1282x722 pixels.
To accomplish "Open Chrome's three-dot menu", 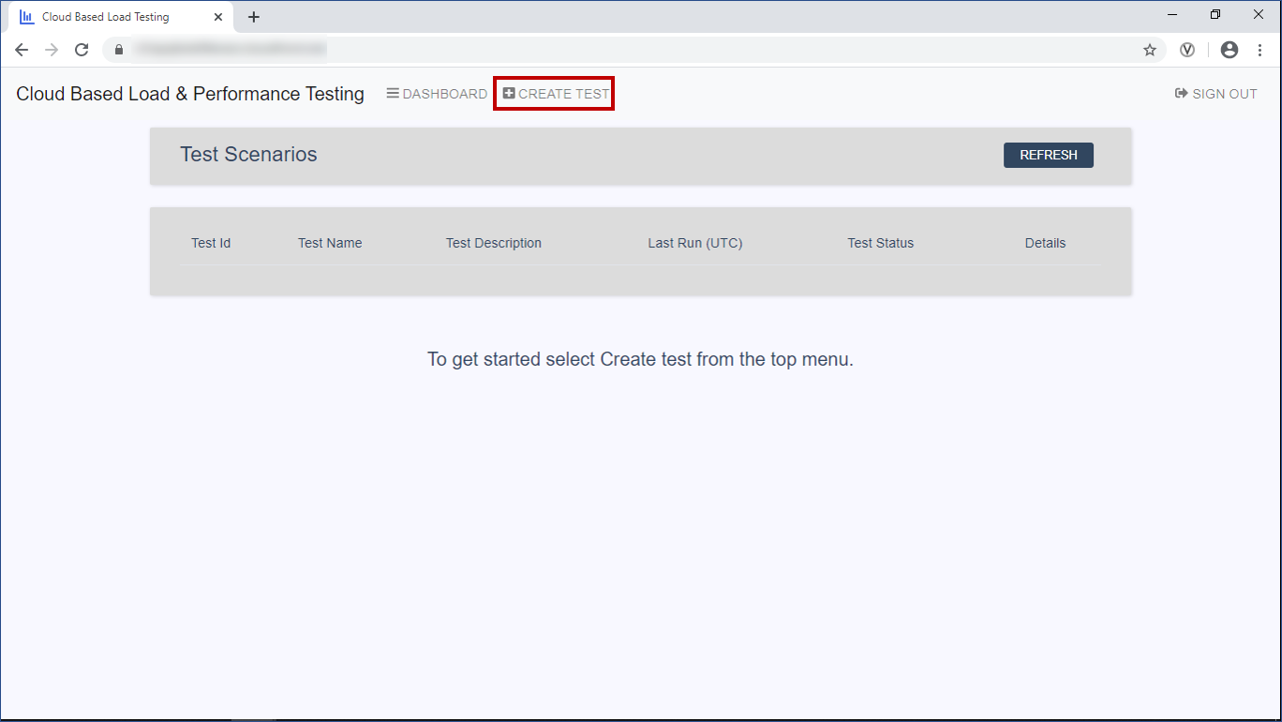I will click(x=1259, y=50).
